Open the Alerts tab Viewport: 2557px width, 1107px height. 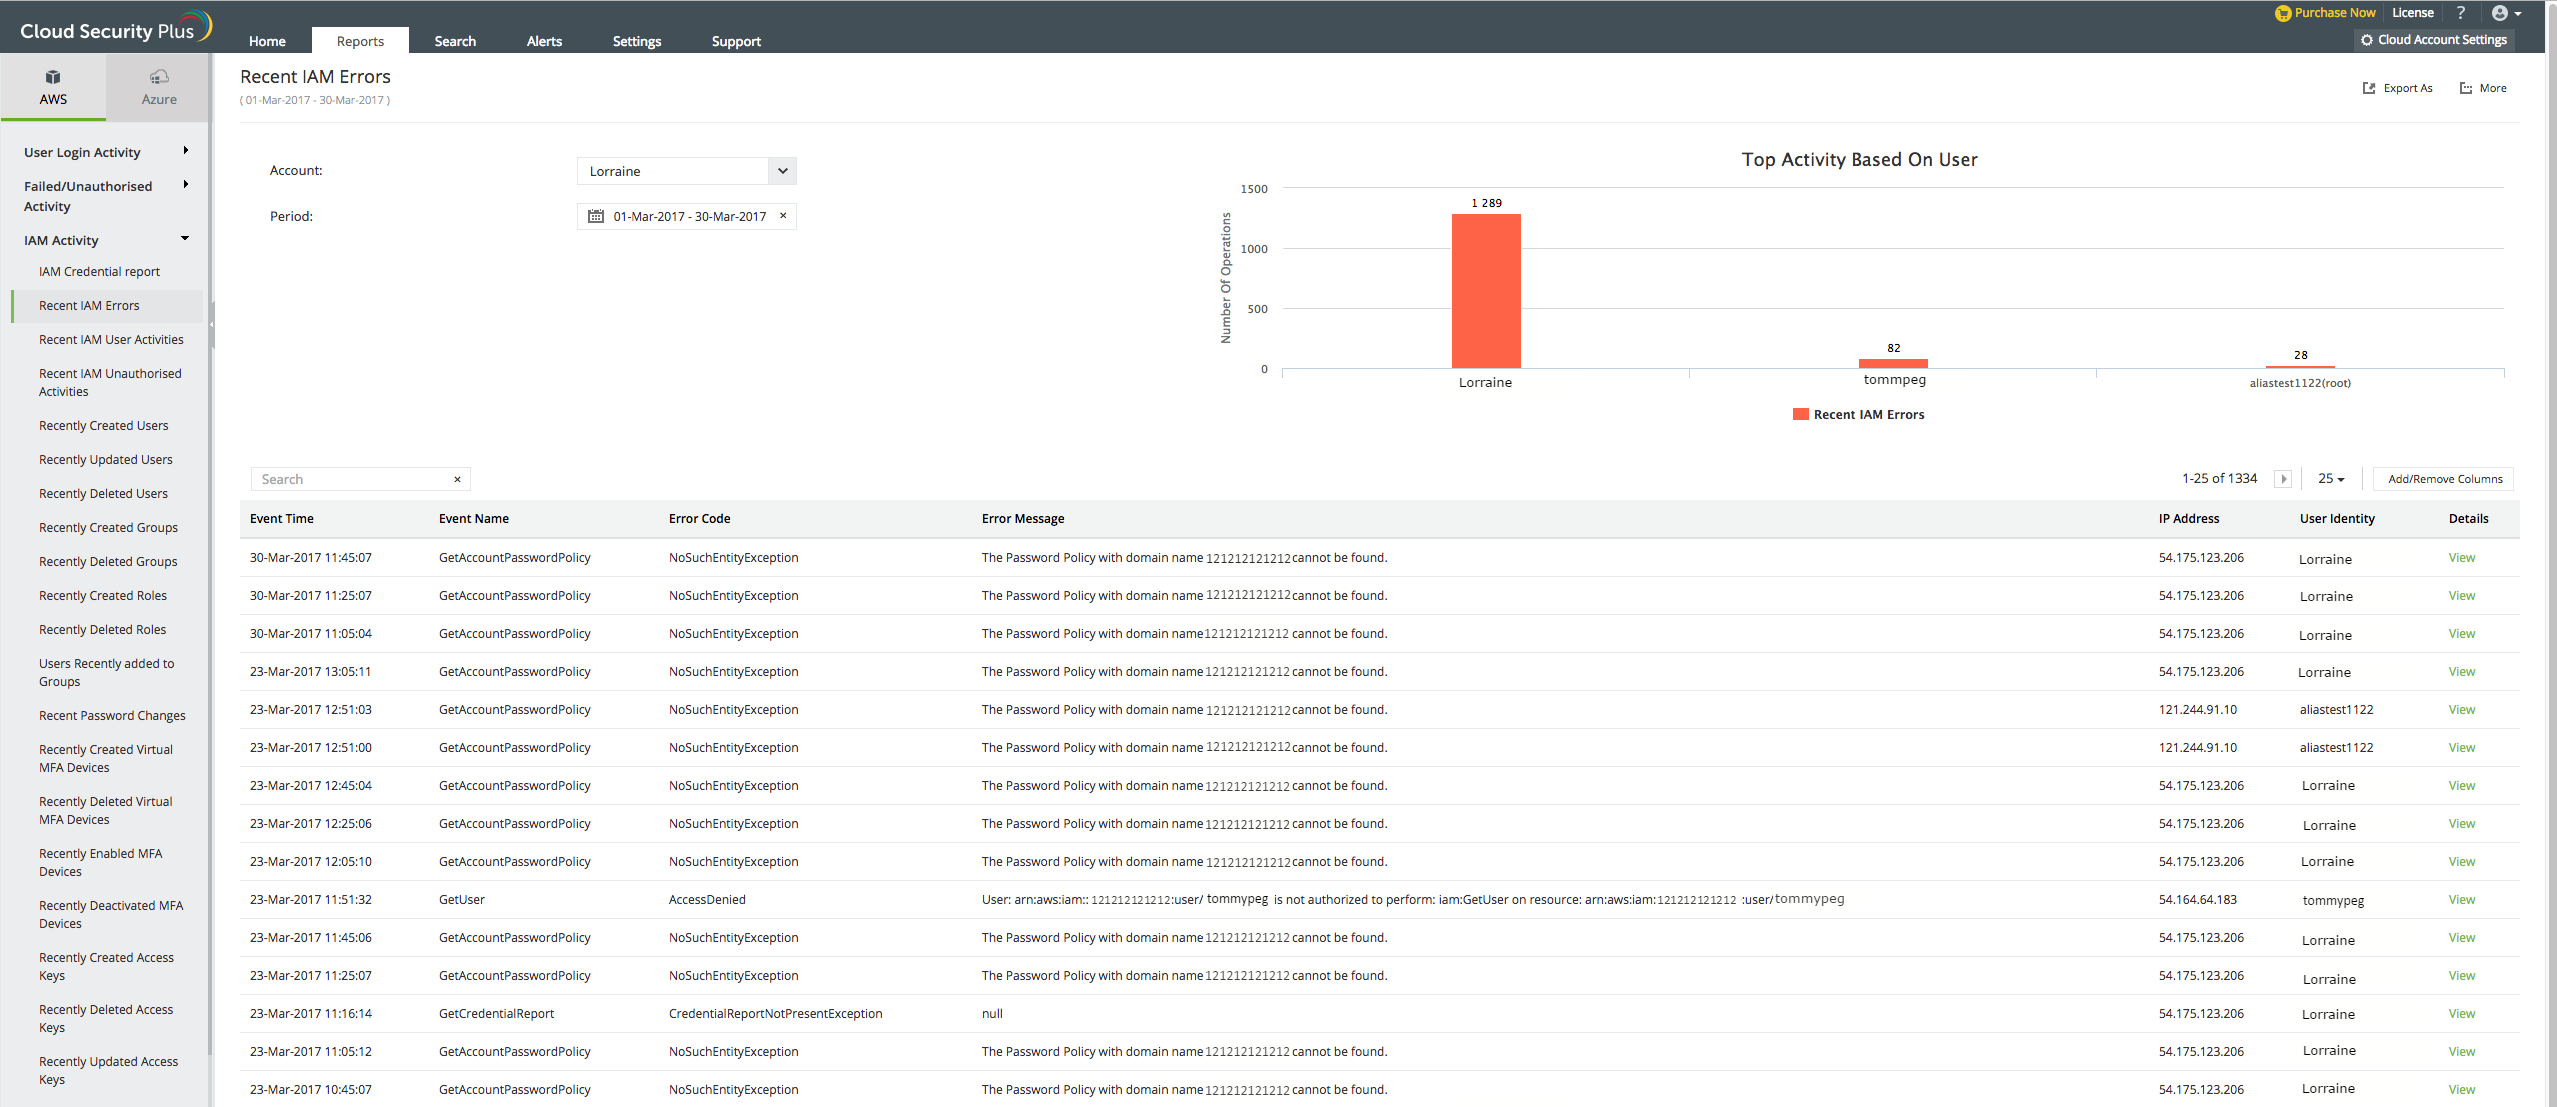tap(544, 41)
